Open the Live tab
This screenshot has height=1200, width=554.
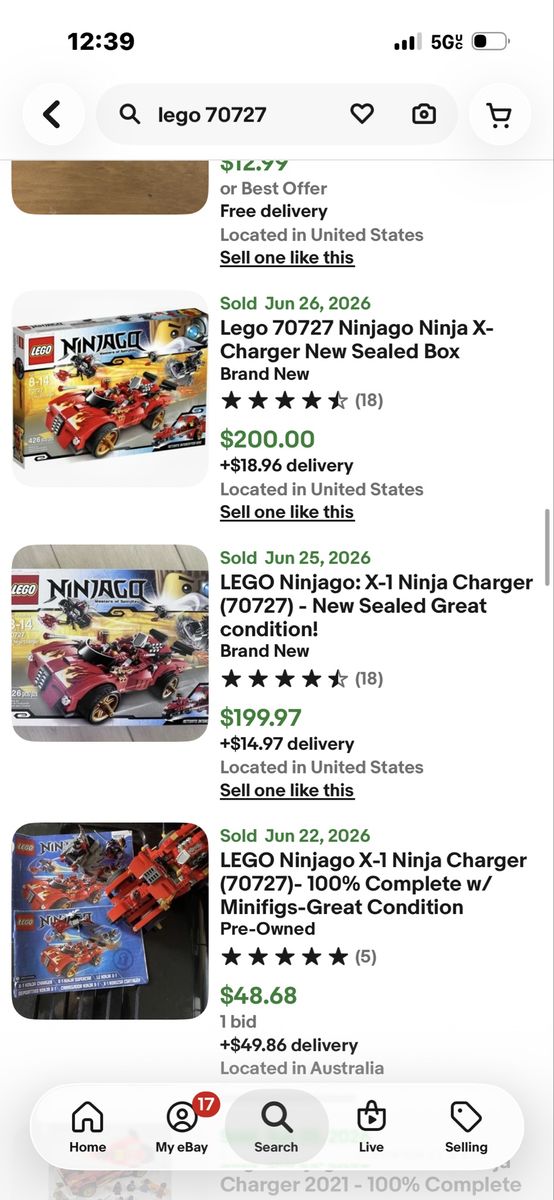tap(371, 1126)
